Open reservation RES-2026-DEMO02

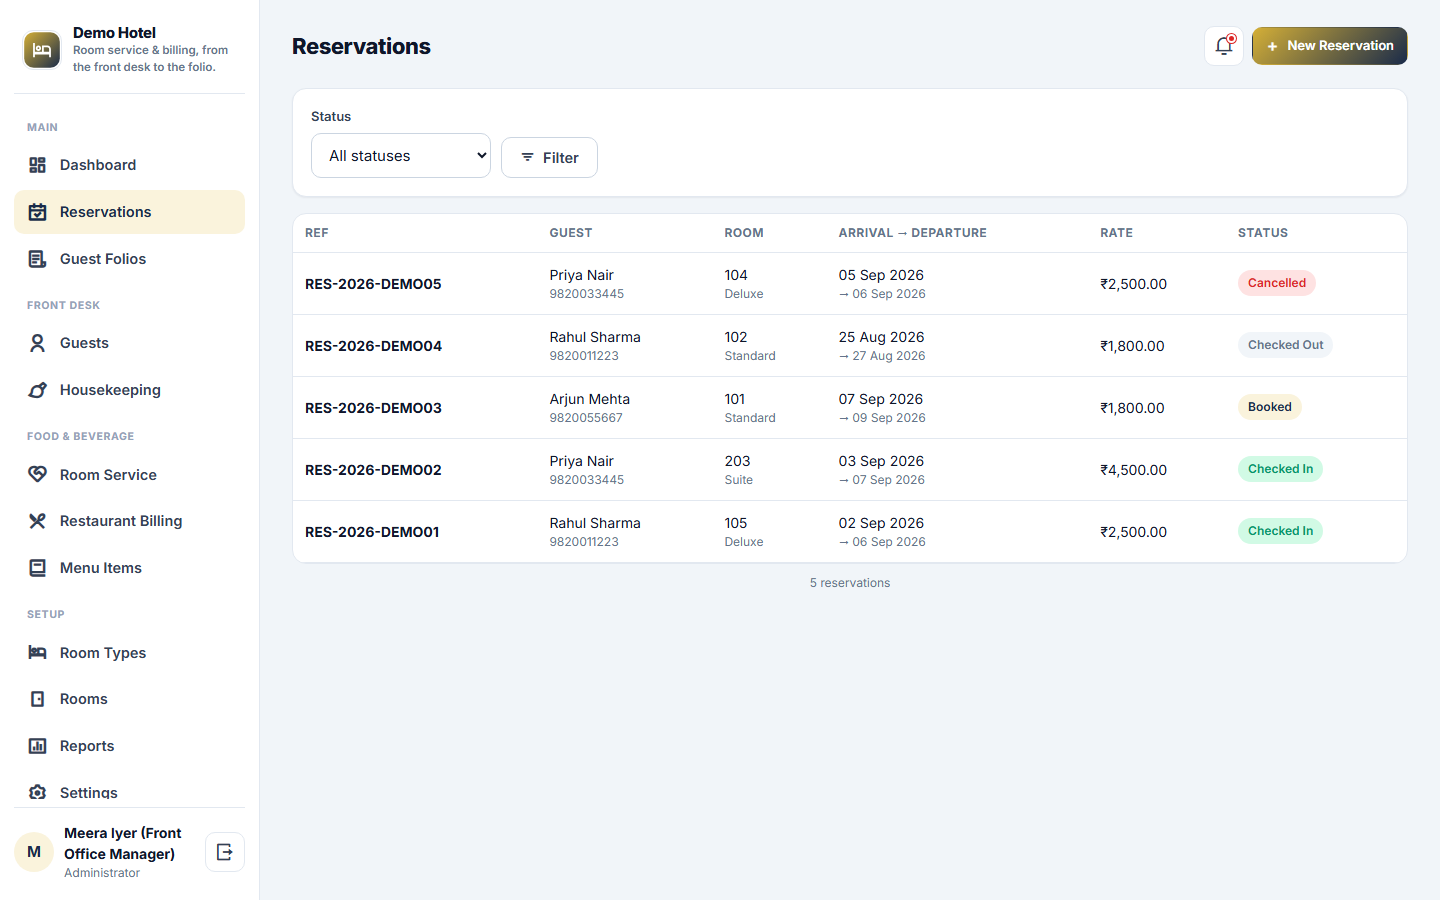point(373,470)
